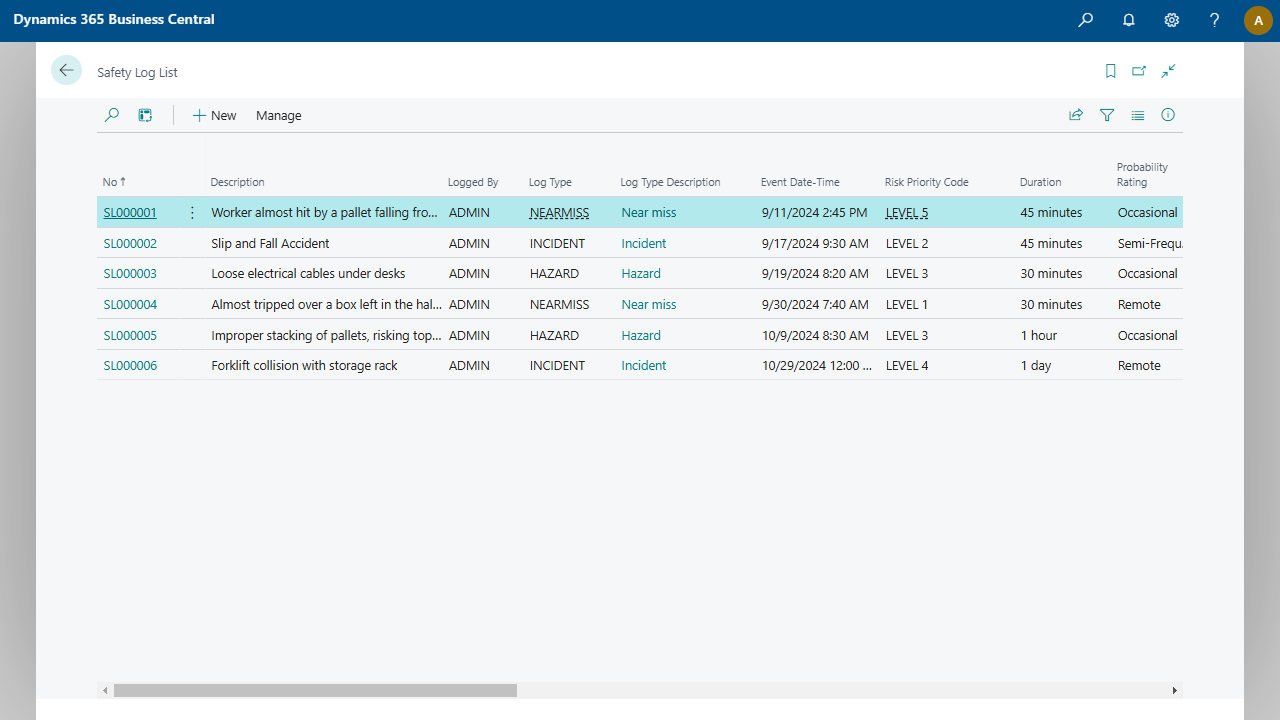Open page in a new window

(x=1139, y=71)
